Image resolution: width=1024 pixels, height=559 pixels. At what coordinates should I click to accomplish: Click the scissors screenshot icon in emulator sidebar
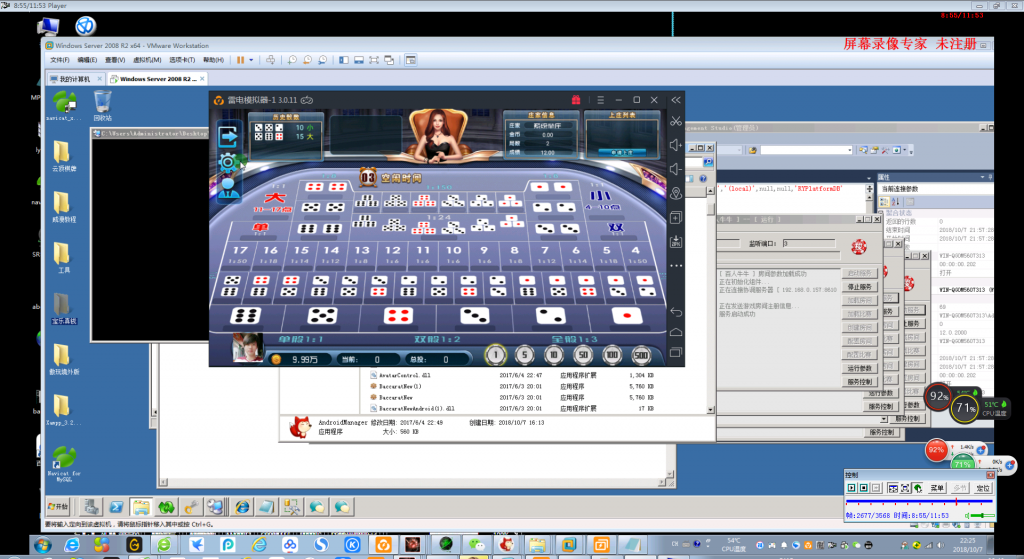[676, 121]
